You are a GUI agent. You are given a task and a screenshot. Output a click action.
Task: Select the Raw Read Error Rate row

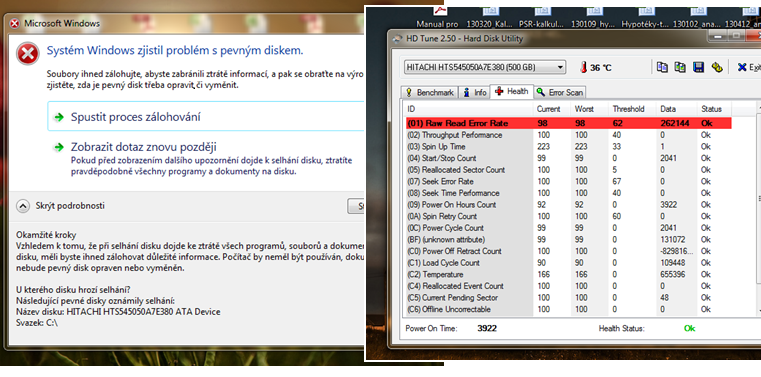click(568, 123)
